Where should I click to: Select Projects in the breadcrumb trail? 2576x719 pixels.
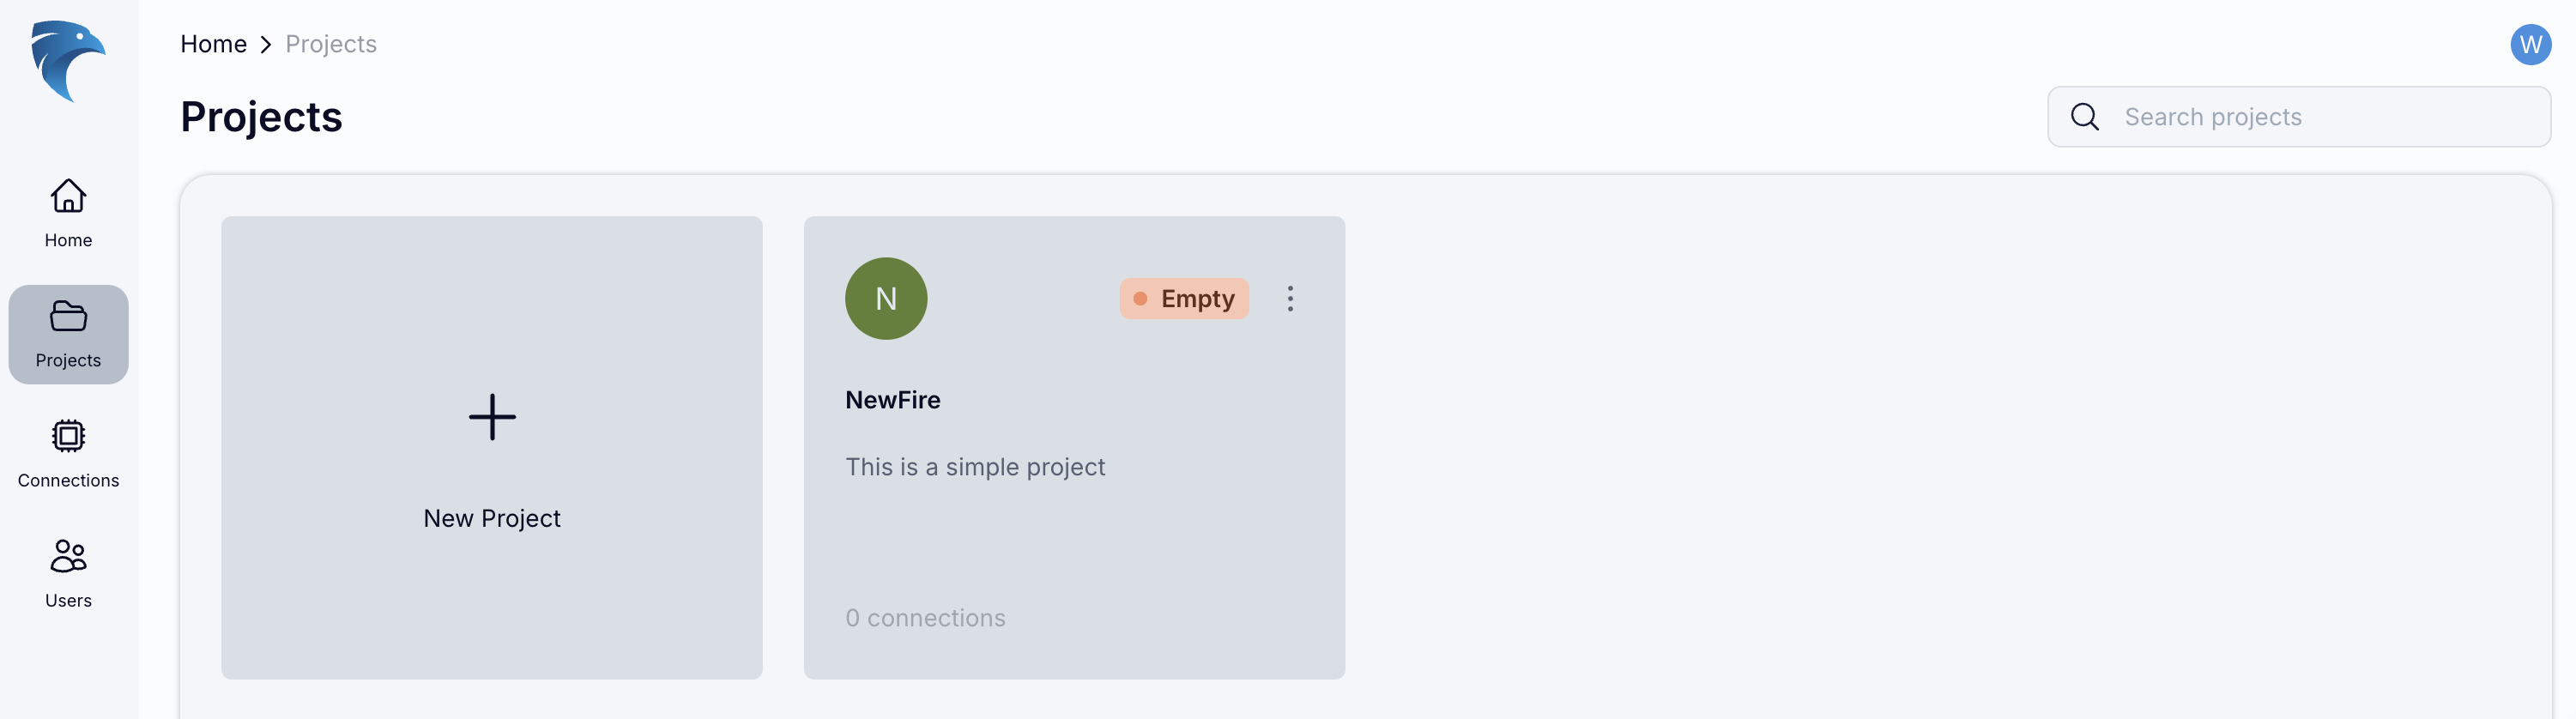pos(330,44)
